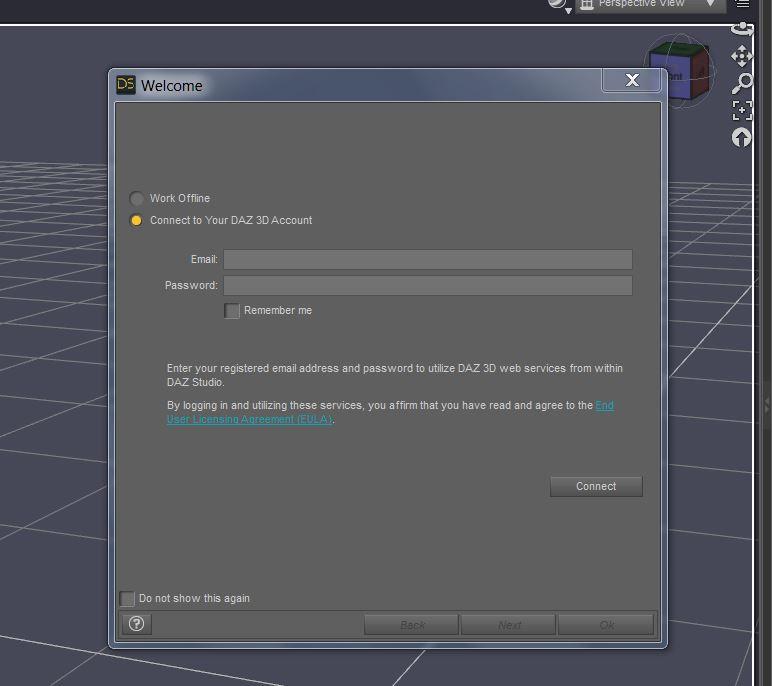Click the Password input field
Viewport: 772px width, 686px height.
click(427, 286)
